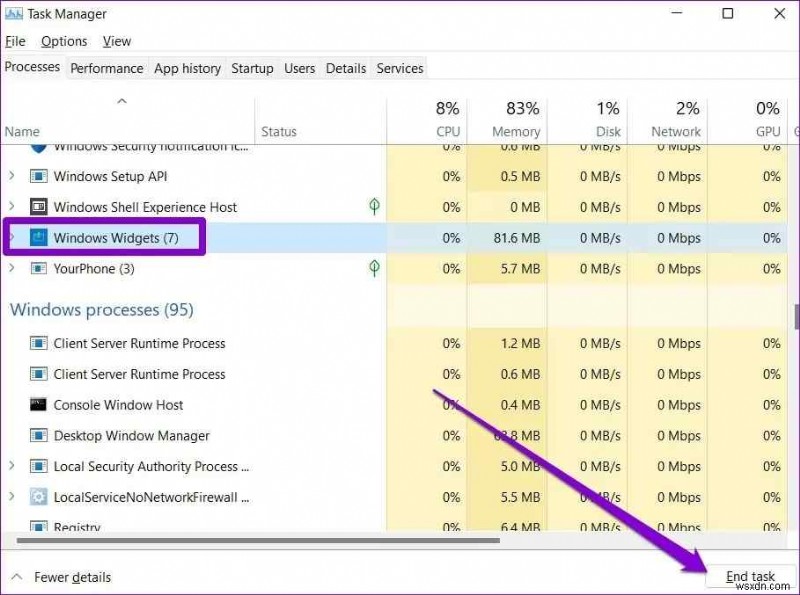Screen dimensions: 800x595
Task: Switch to the Performance tab
Action: point(106,68)
